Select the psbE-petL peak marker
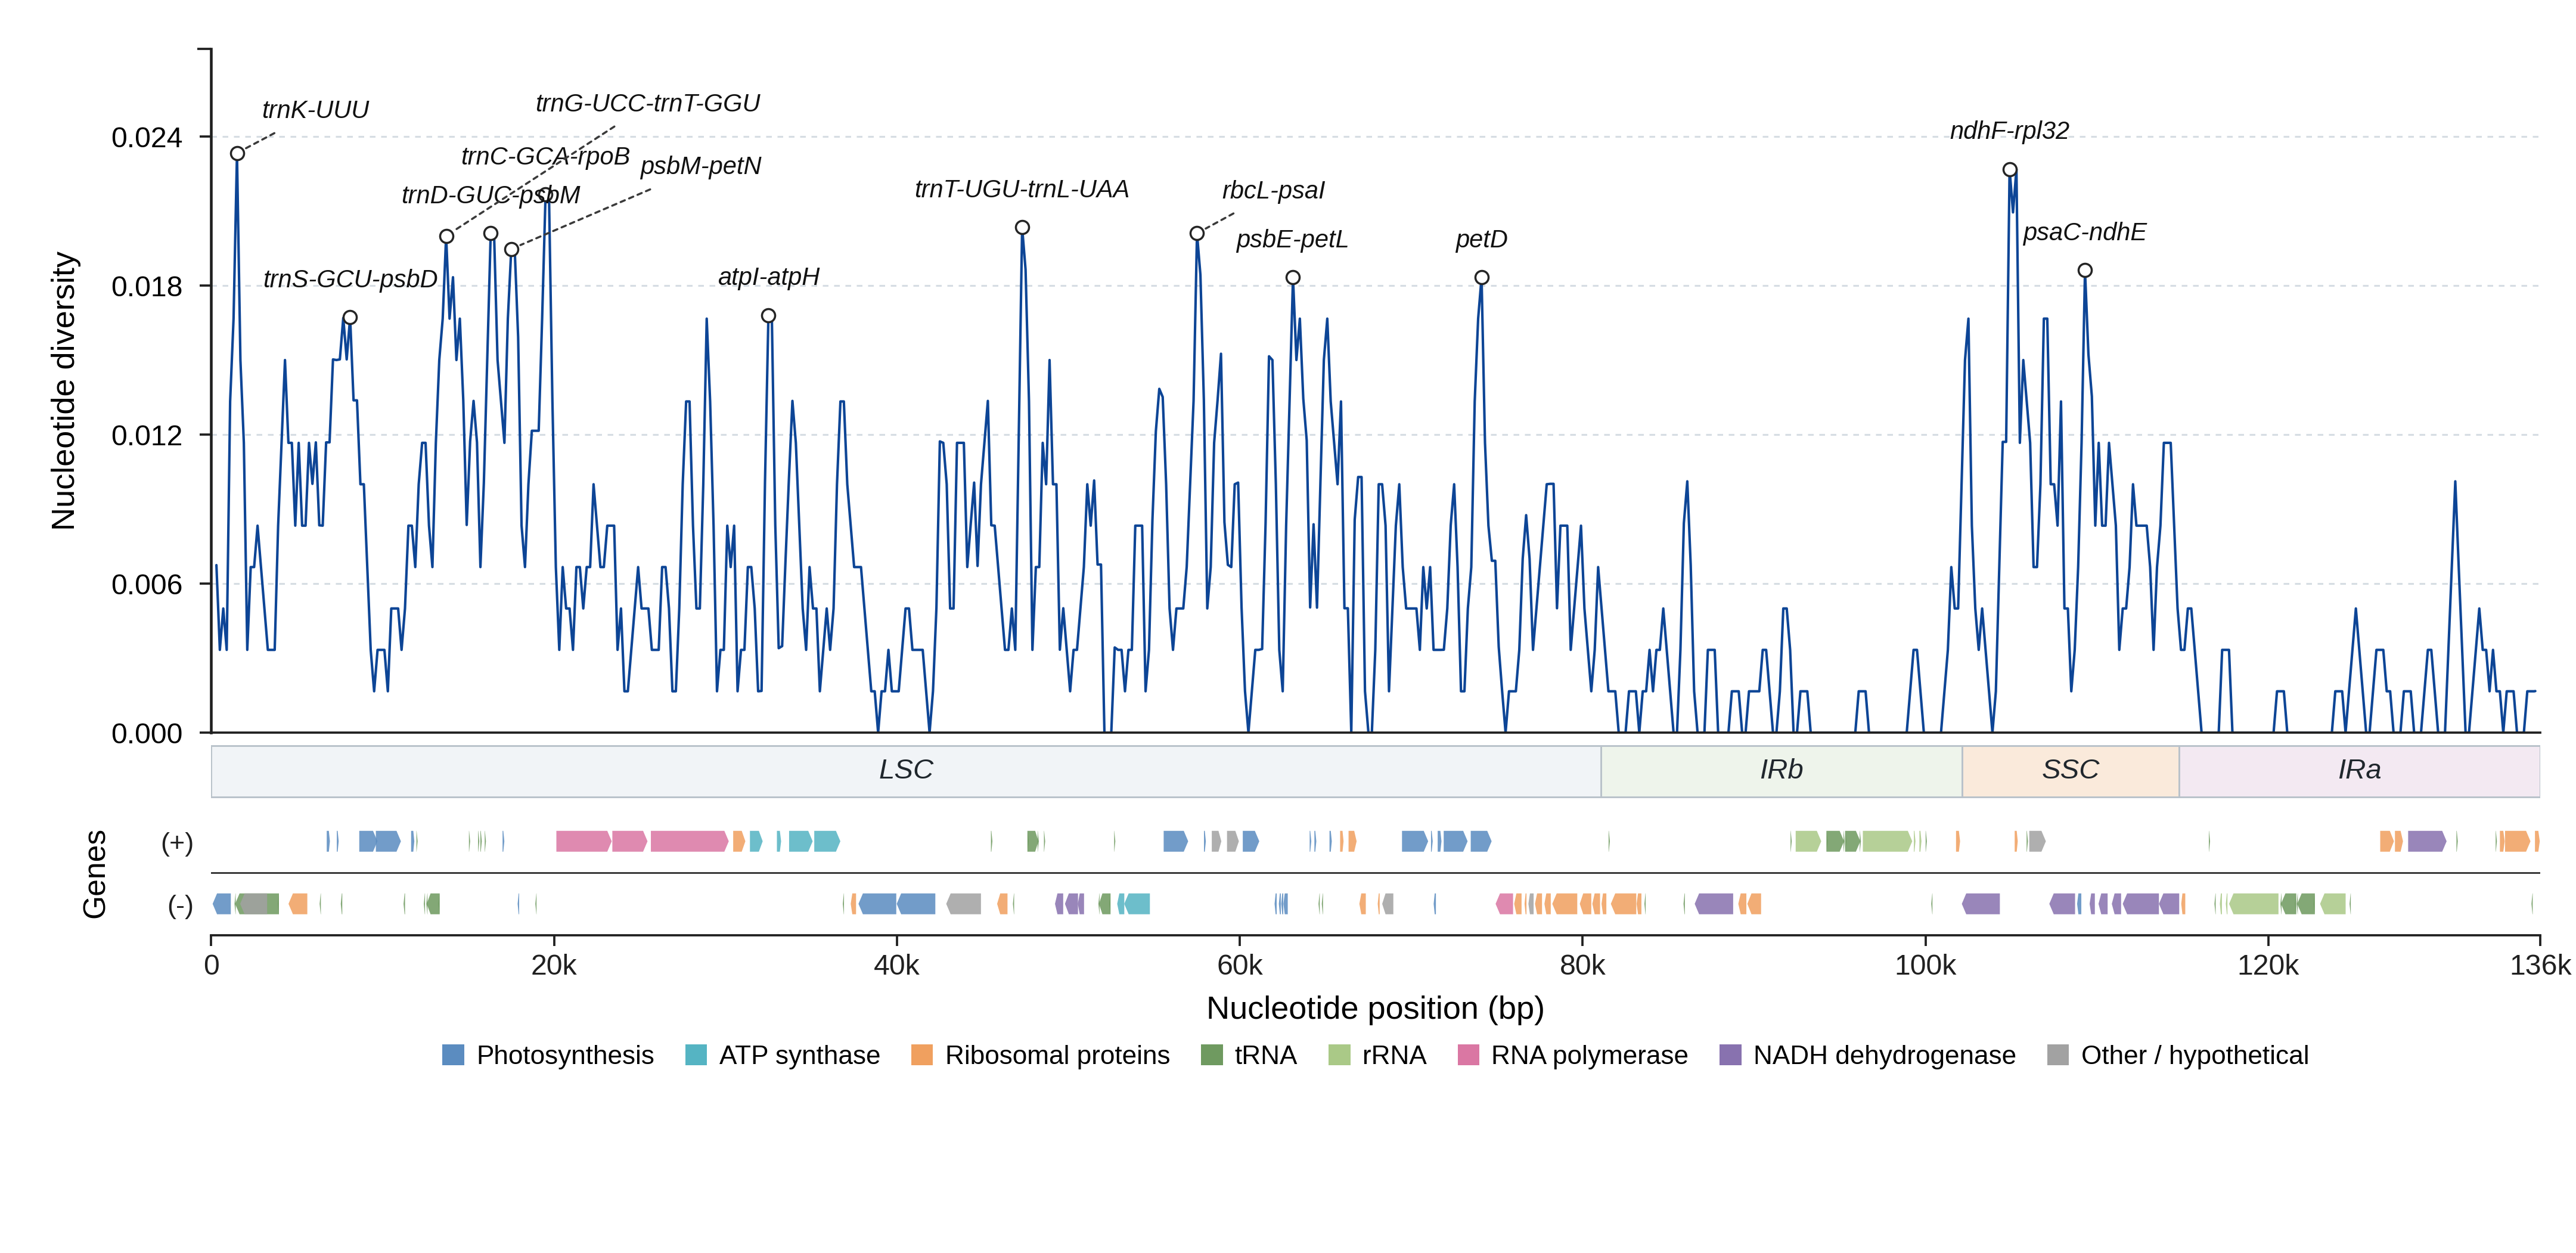 [1293, 278]
